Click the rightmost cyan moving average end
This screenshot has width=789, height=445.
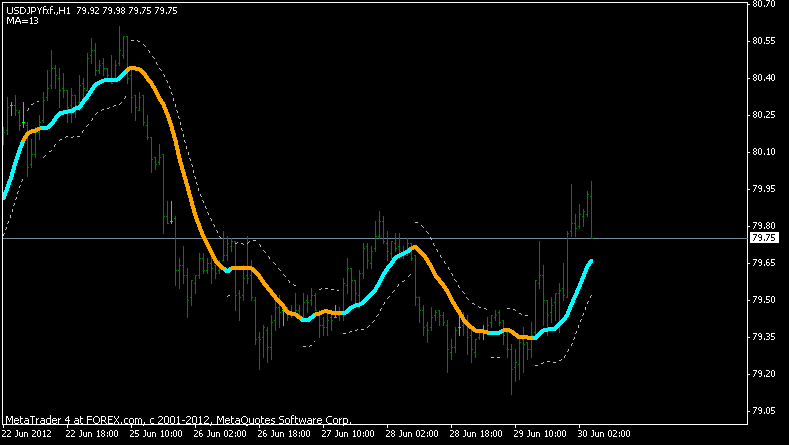(x=591, y=261)
